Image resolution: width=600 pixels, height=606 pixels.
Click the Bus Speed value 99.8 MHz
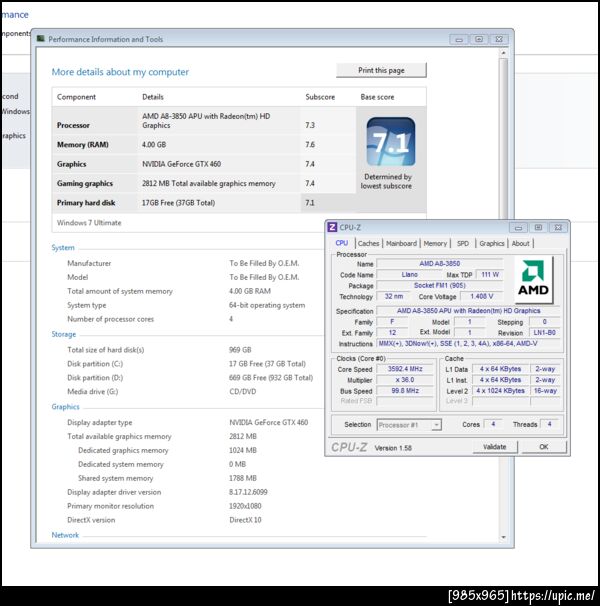click(x=405, y=391)
